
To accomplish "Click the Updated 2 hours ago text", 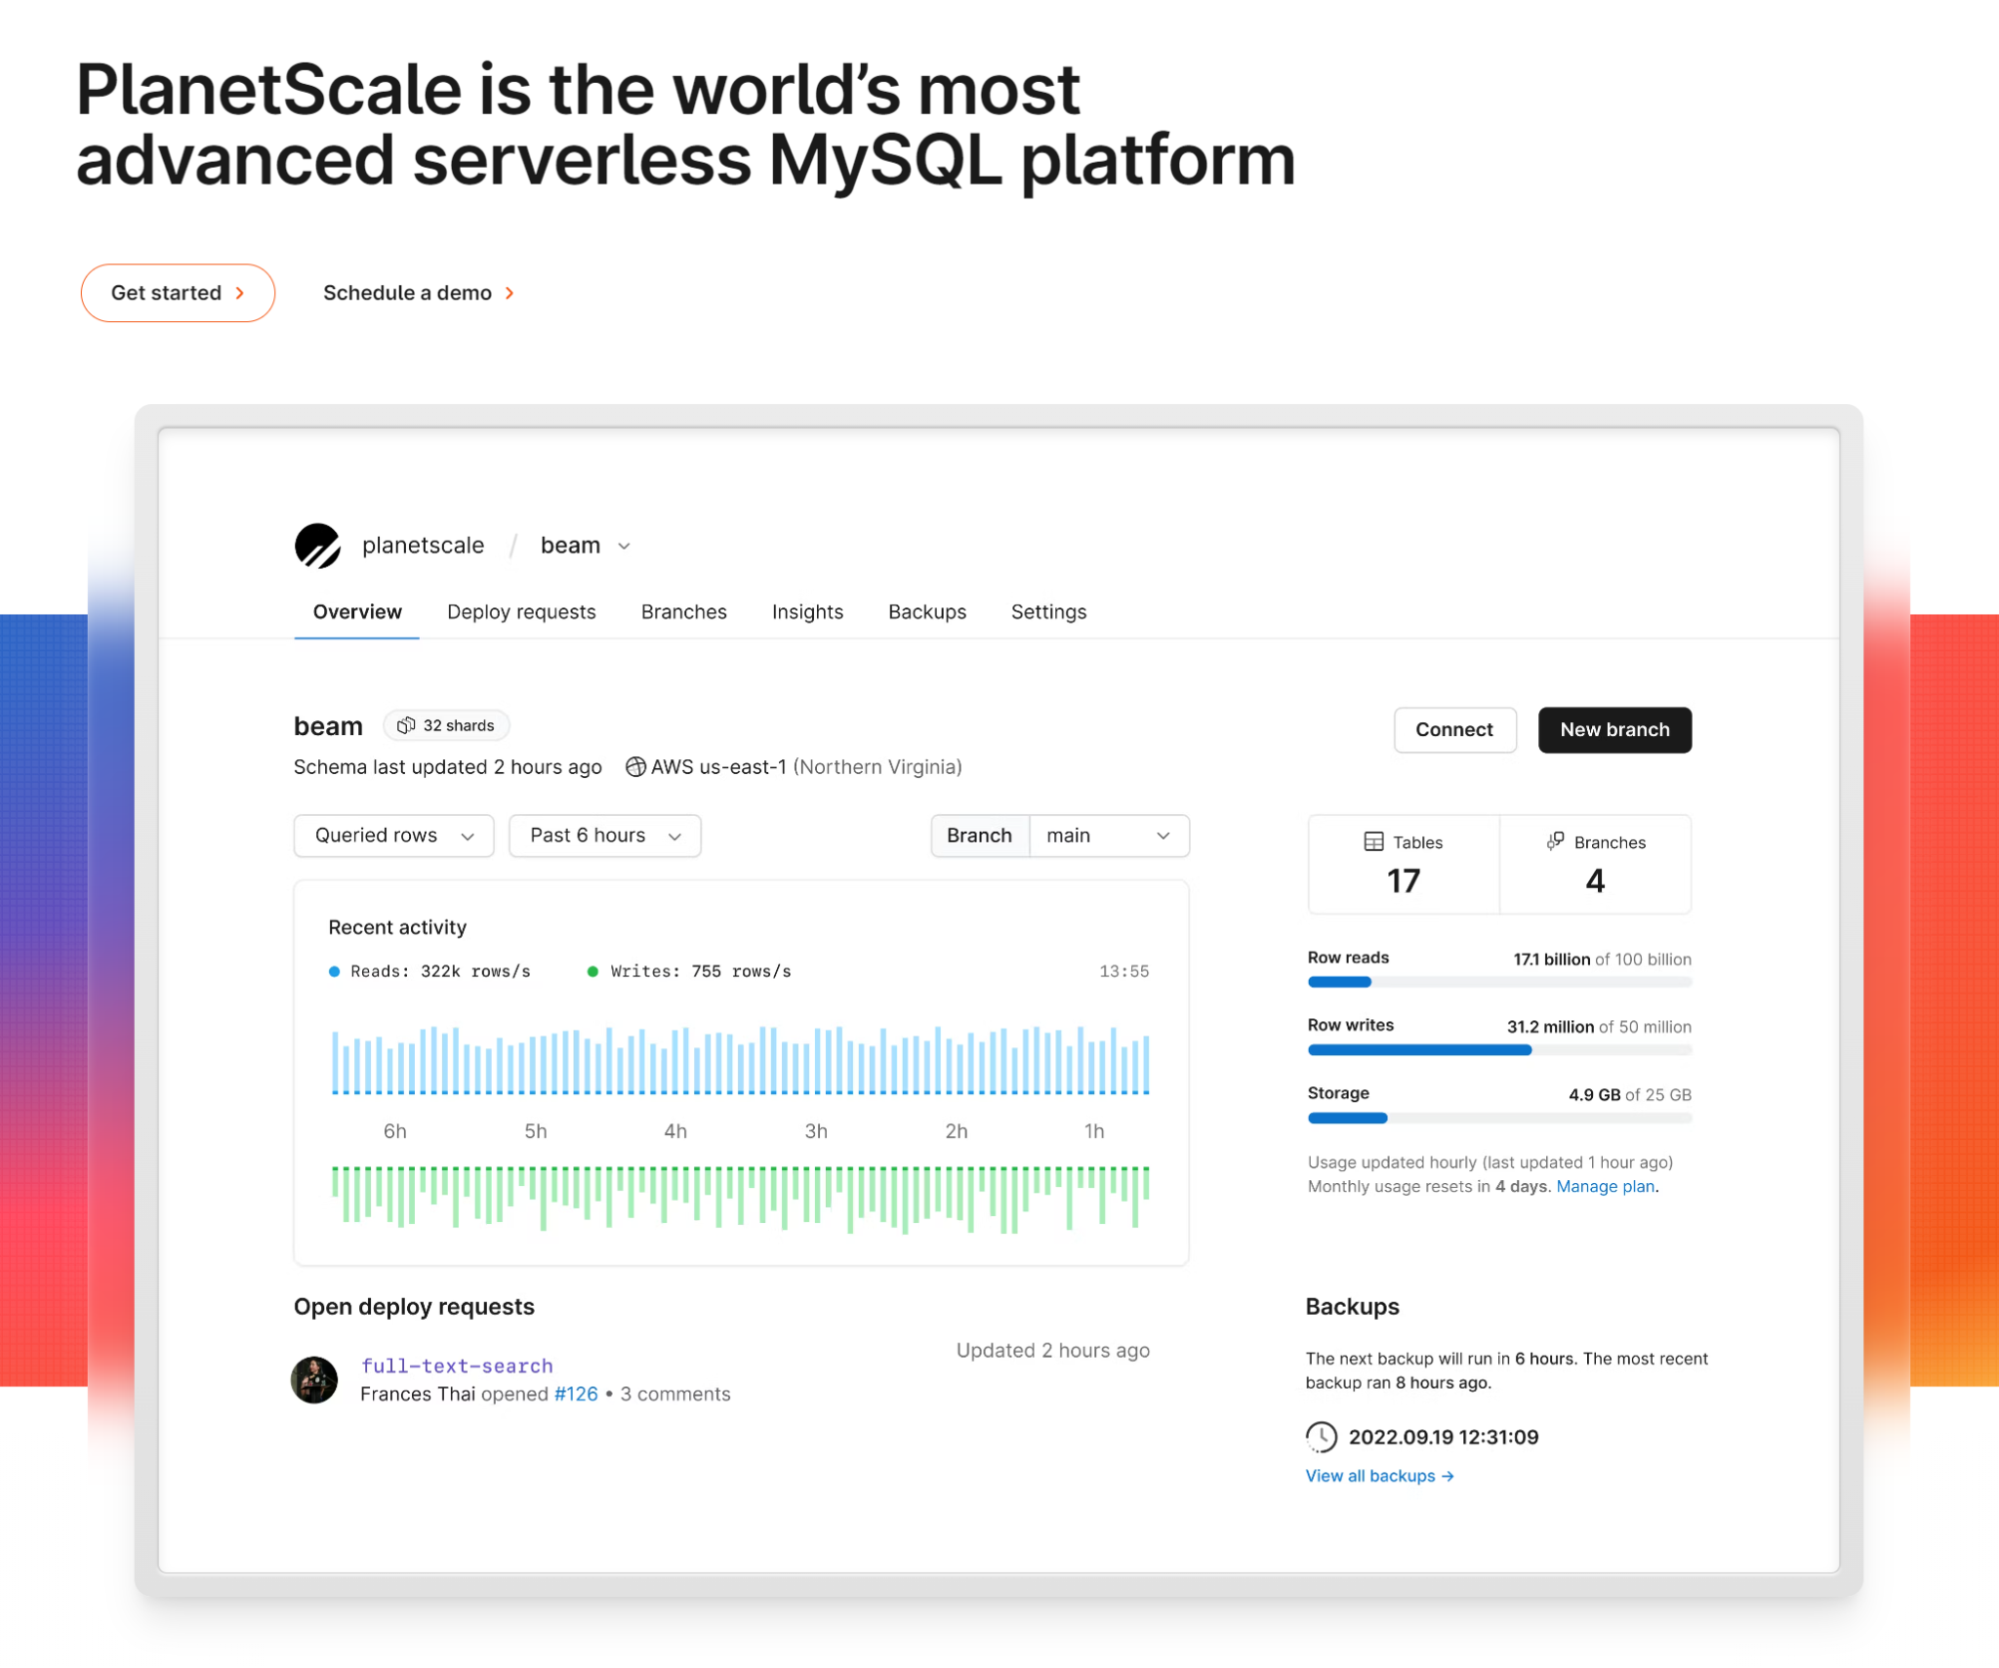I will (1053, 1350).
